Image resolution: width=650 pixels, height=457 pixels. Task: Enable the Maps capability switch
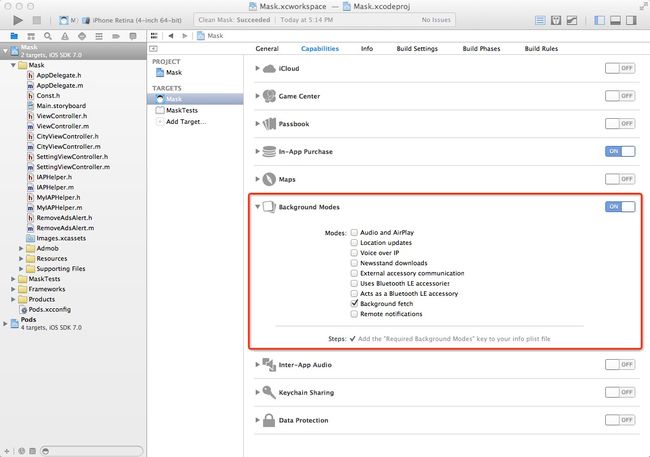click(620, 179)
